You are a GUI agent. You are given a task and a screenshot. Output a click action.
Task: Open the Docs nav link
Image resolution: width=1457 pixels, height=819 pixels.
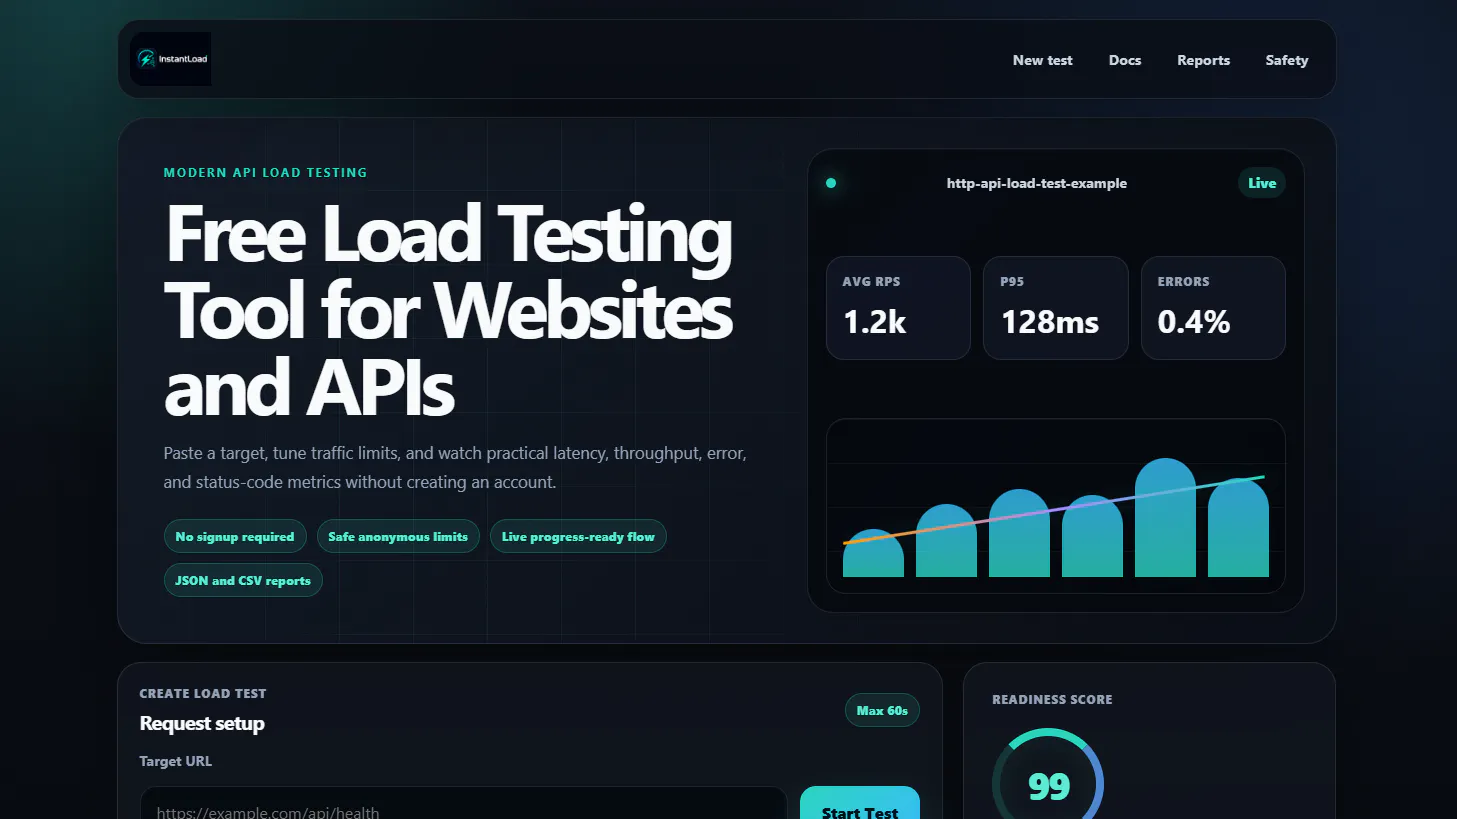point(1125,60)
